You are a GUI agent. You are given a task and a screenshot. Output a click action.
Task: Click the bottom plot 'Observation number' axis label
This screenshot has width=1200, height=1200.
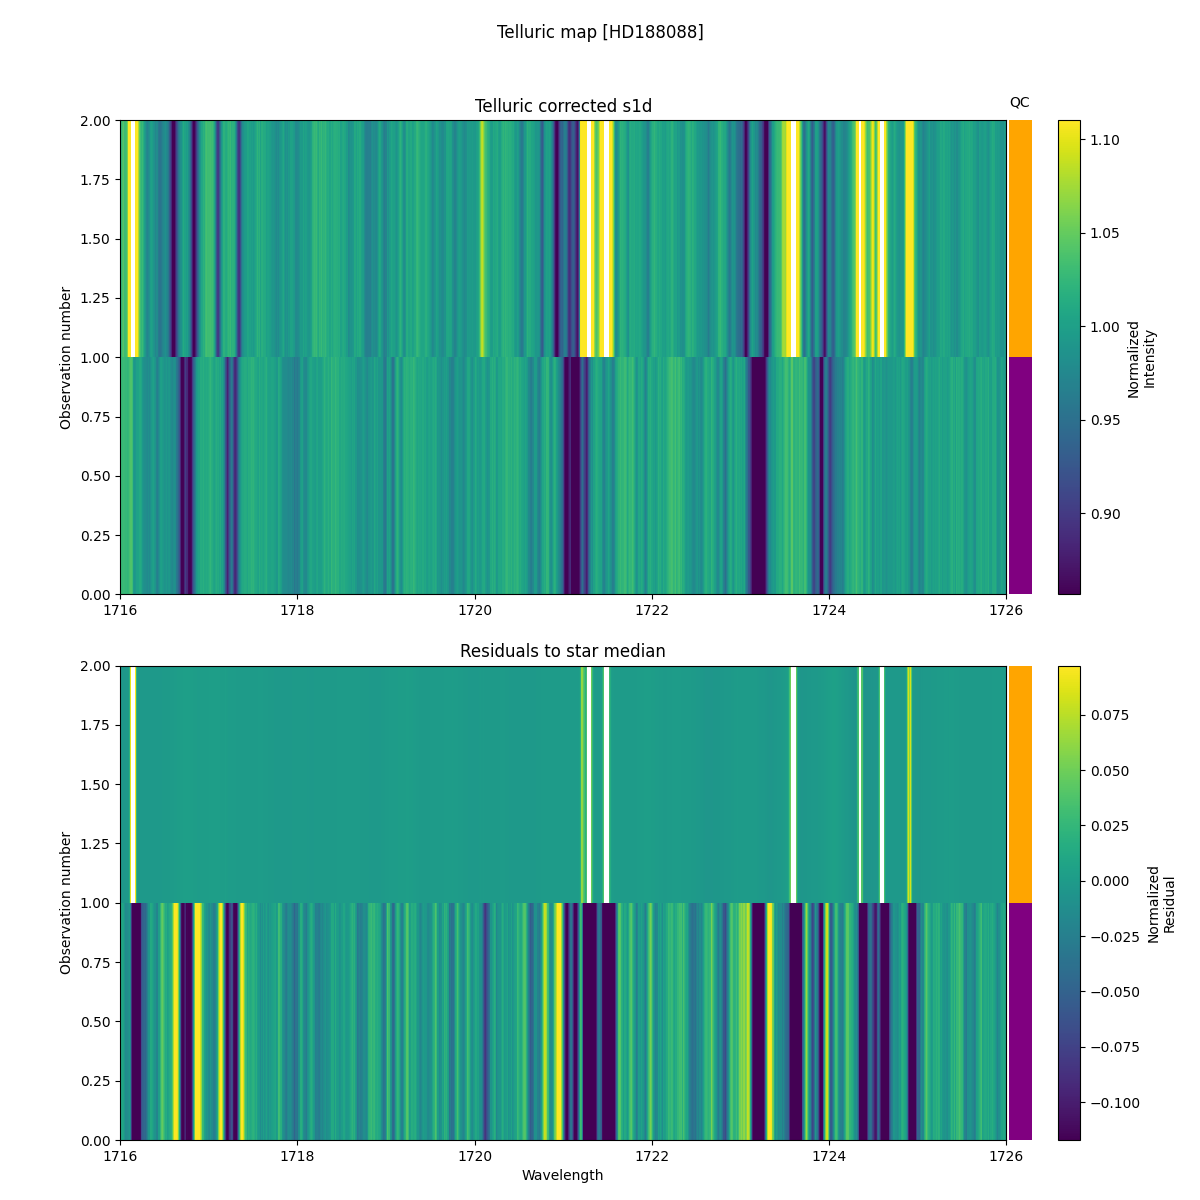66,903
